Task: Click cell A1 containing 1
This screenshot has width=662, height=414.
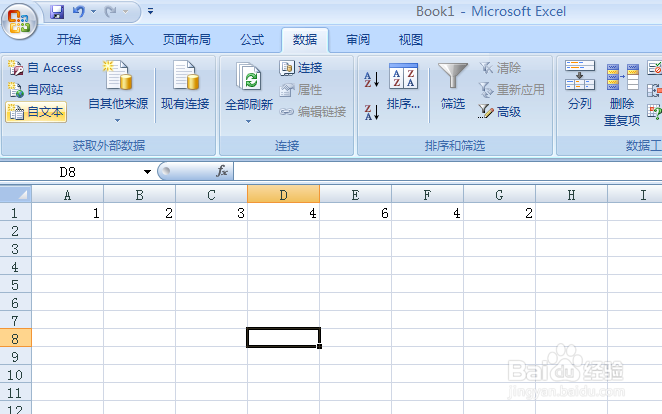Action: 68,213
